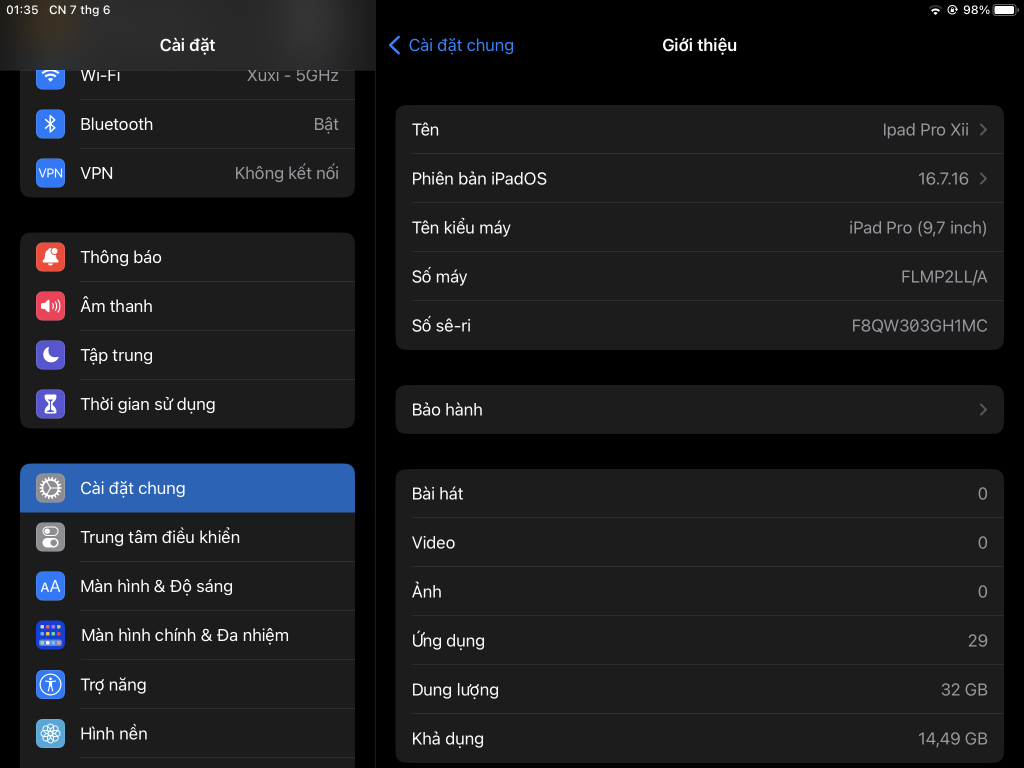
Task: Tap the Ứng dụng label
Action: click(x=448, y=641)
